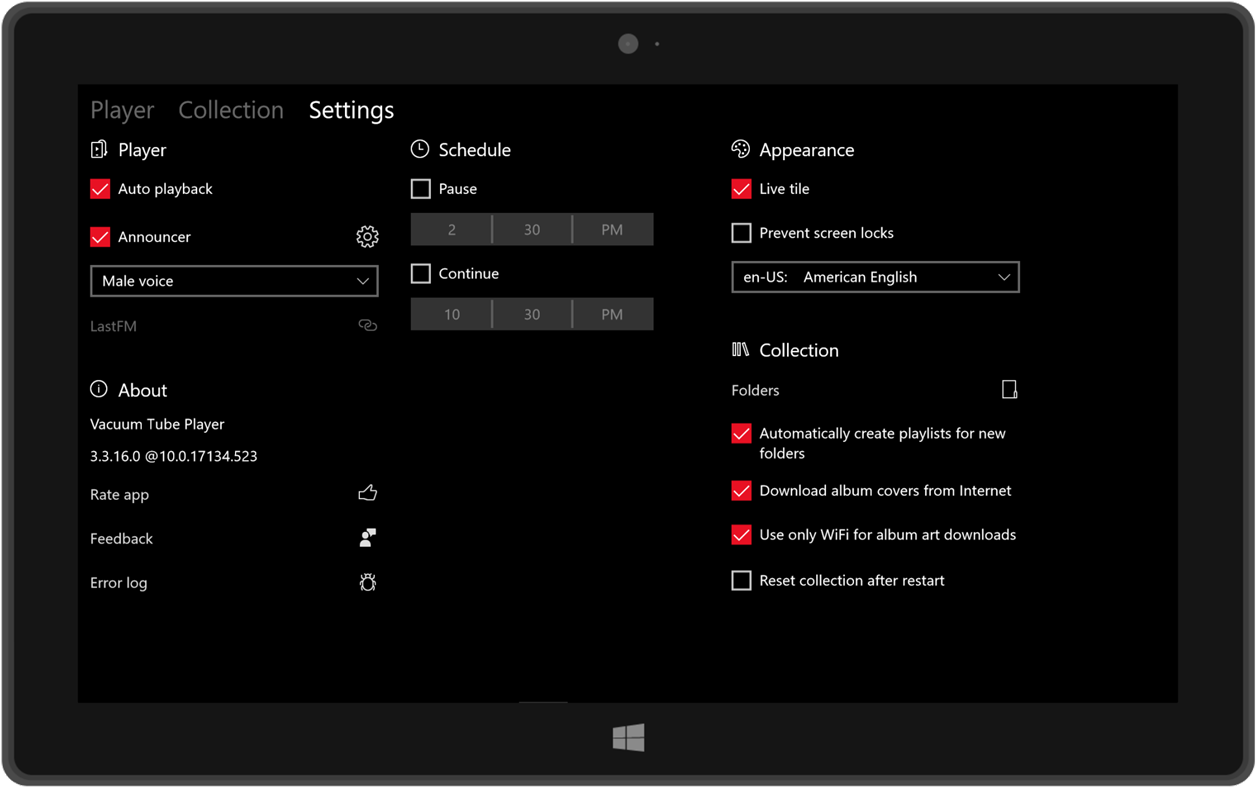
Task: Click the Folders browse icon
Action: 1009,389
